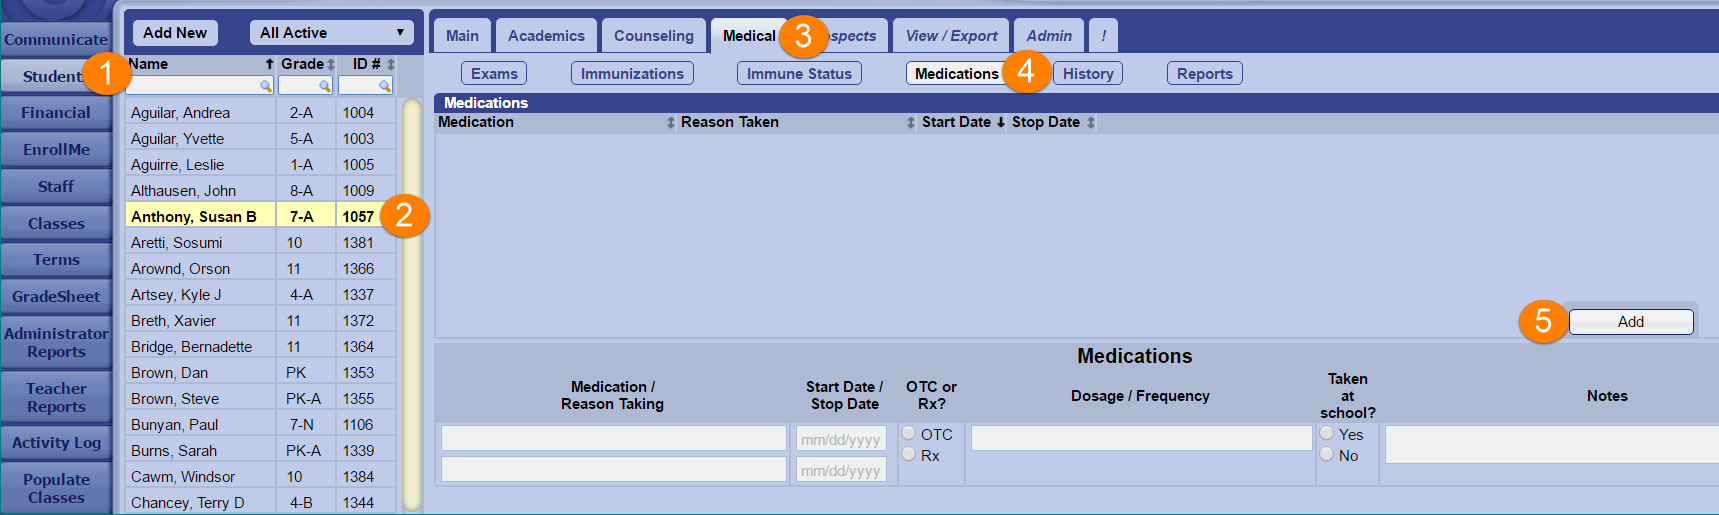Open the Immunizations sub-tab
The width and height of the screenshot is (1719, 515).
[632, 74]
